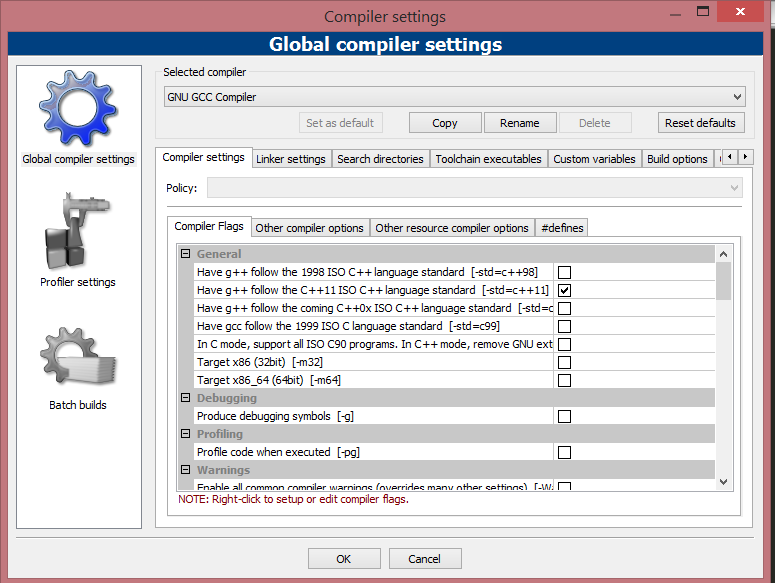Collapse the Profiling section
776x586 pixels.
(x=186, y=434)
